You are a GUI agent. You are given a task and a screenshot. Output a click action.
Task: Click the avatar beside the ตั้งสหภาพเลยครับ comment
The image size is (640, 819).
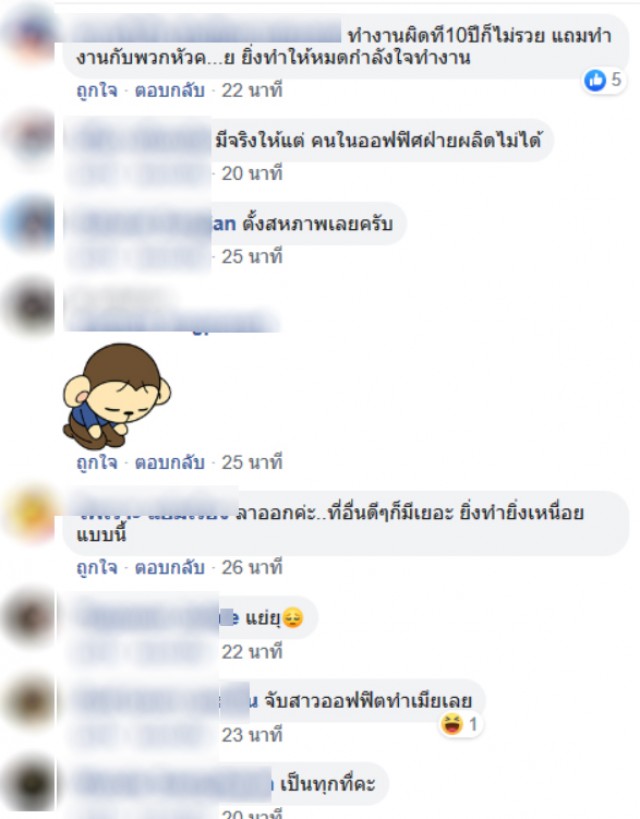point(29,223)
